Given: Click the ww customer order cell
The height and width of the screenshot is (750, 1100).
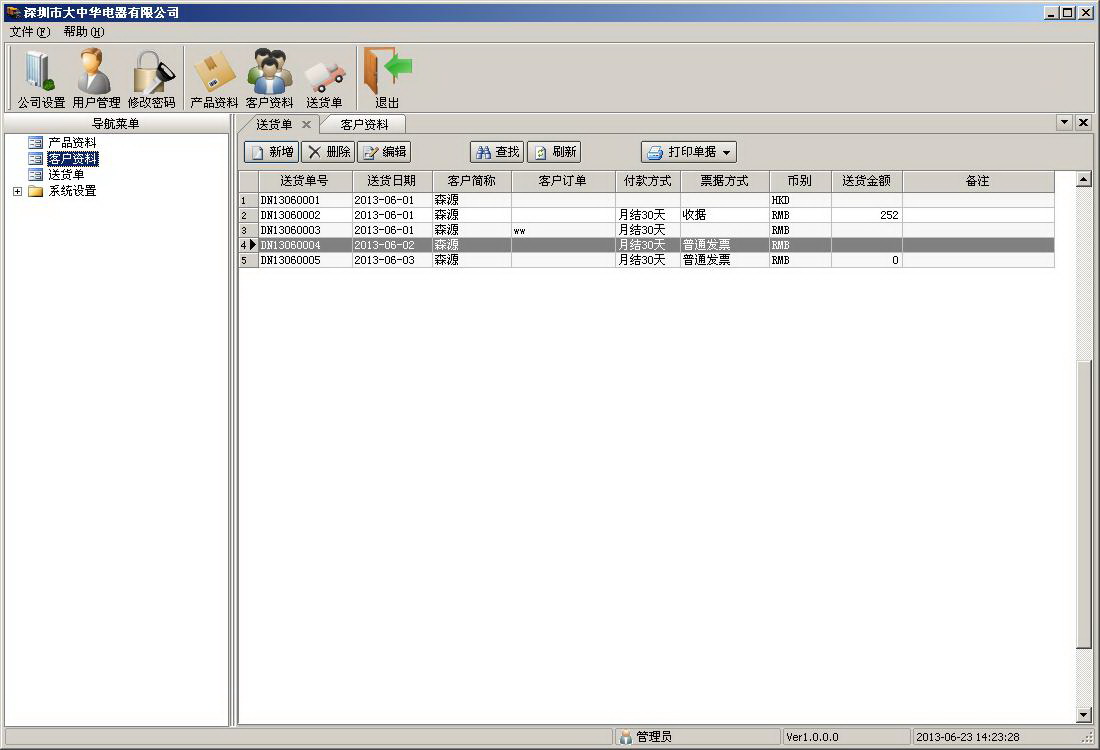Looking at the screenshot, I should [563, 230].
